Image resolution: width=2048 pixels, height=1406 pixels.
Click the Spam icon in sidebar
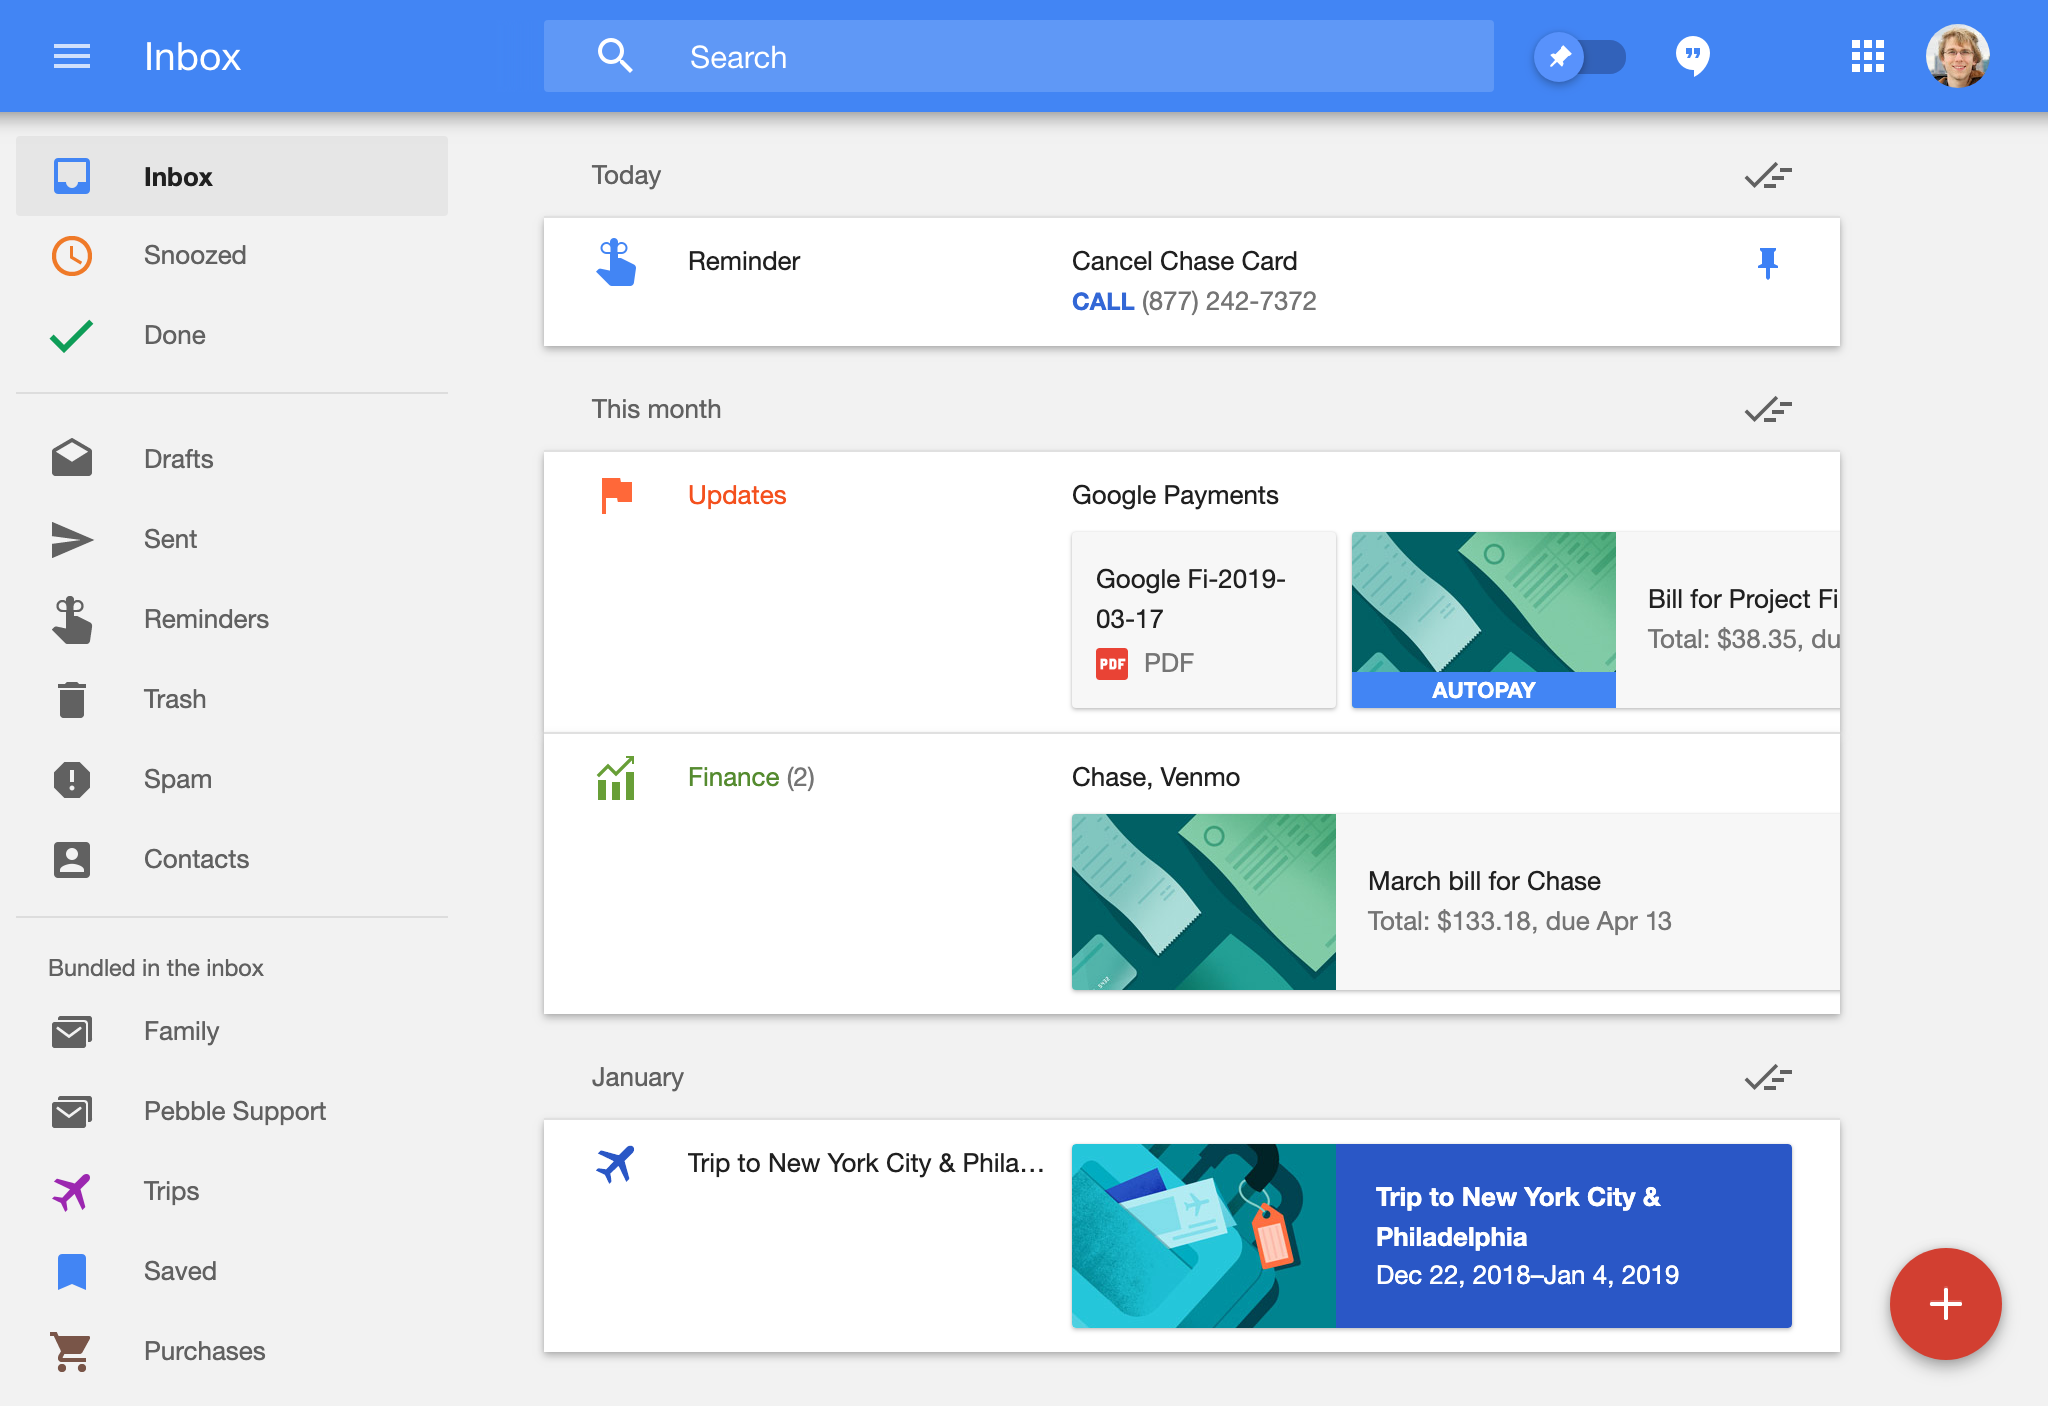(x=72, y=777)
